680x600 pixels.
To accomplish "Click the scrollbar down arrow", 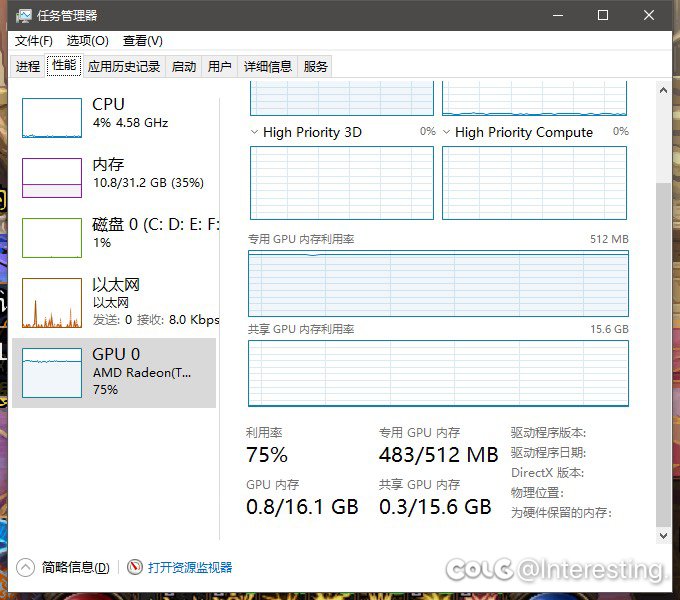I will coord(663,535).
